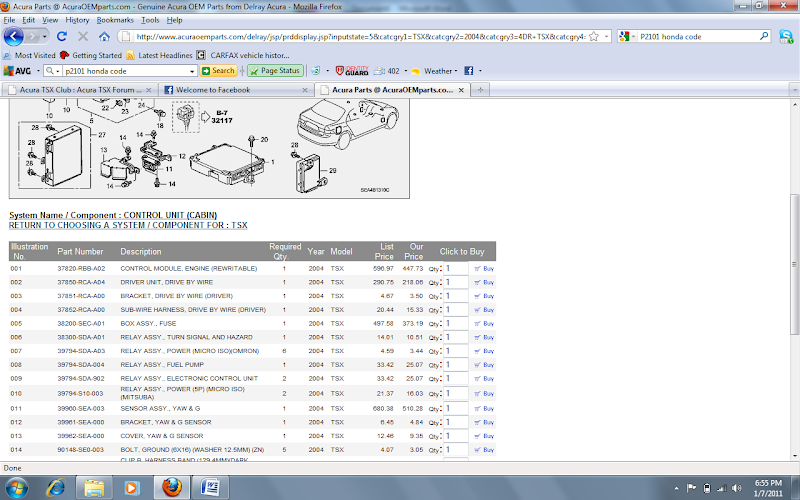Click the vertical page scrollbar thumb
The image size is (800, 500).
point(794,264)
